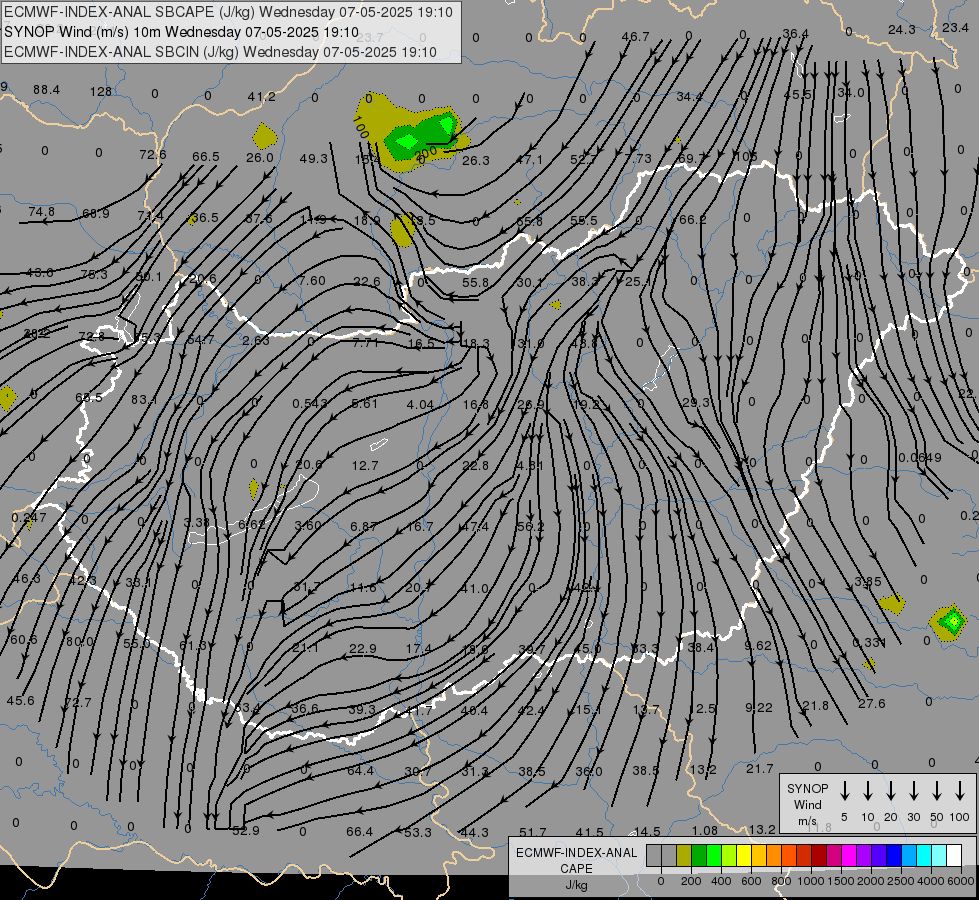Click the map value 29.3
Viewport: 979px width, 900px height.
point(696,403)
